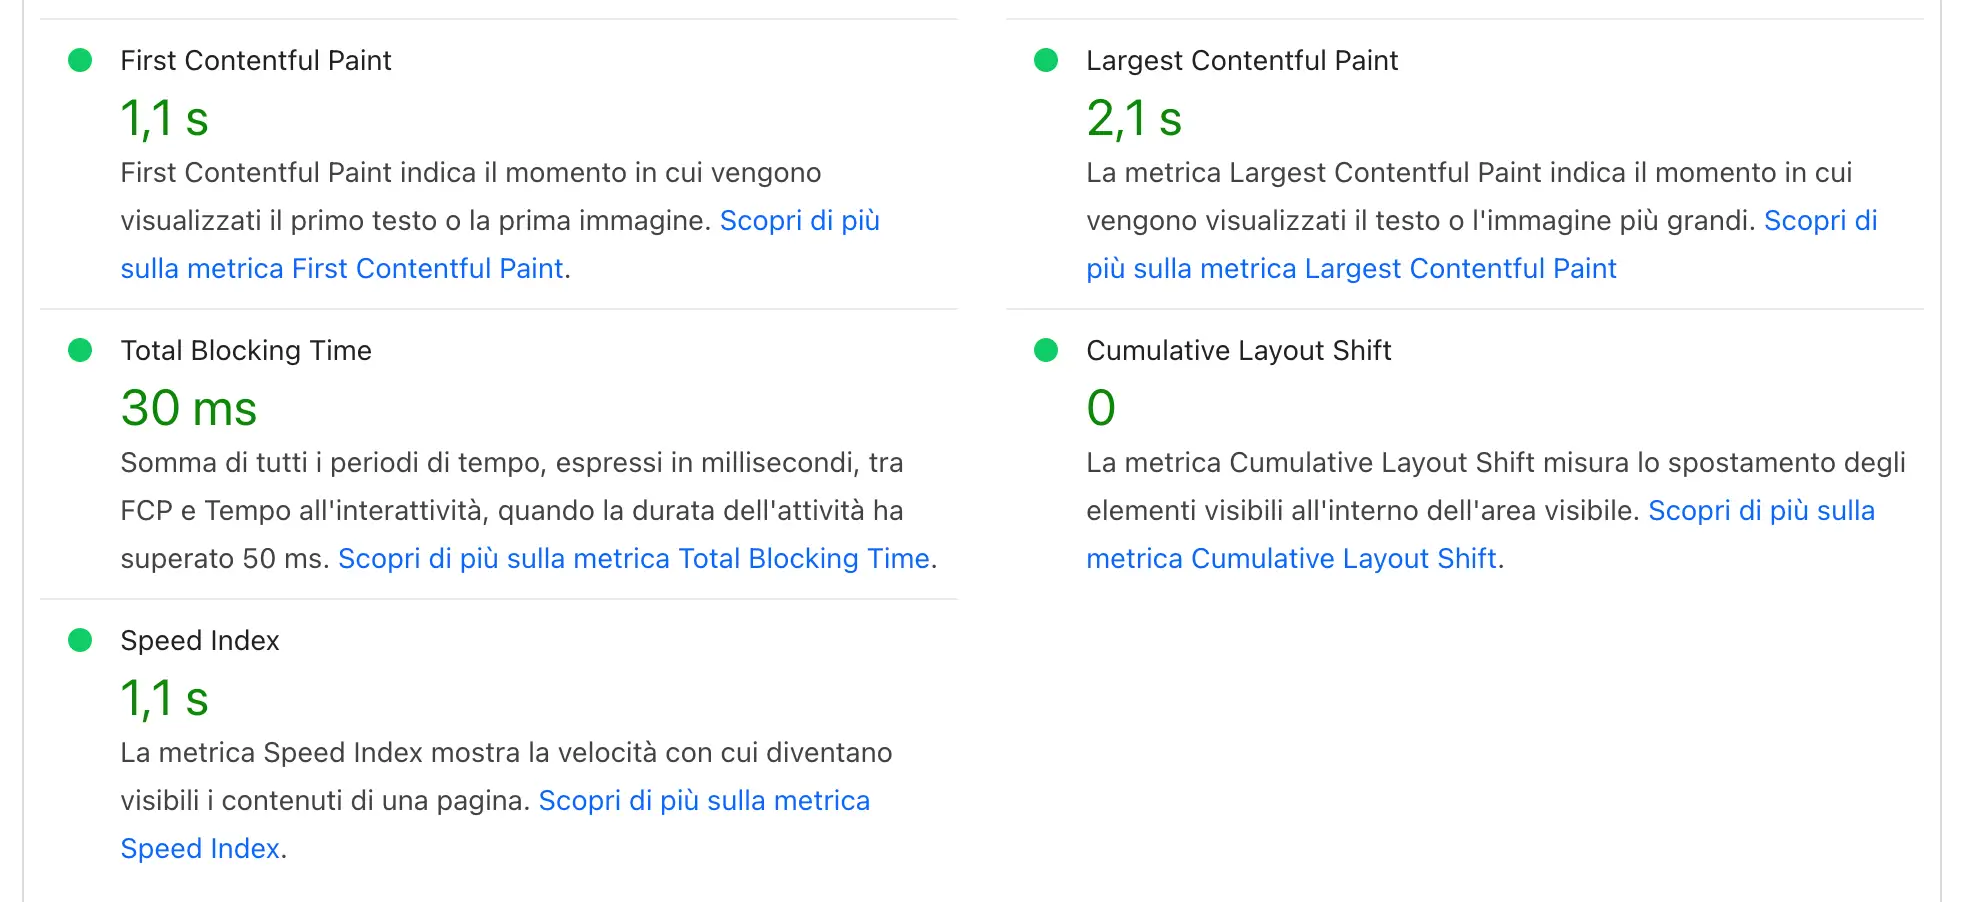This screenshot has height=902, width=1970.
Task: Click the green circle next to Speed Index
Action: click(80, 640)
